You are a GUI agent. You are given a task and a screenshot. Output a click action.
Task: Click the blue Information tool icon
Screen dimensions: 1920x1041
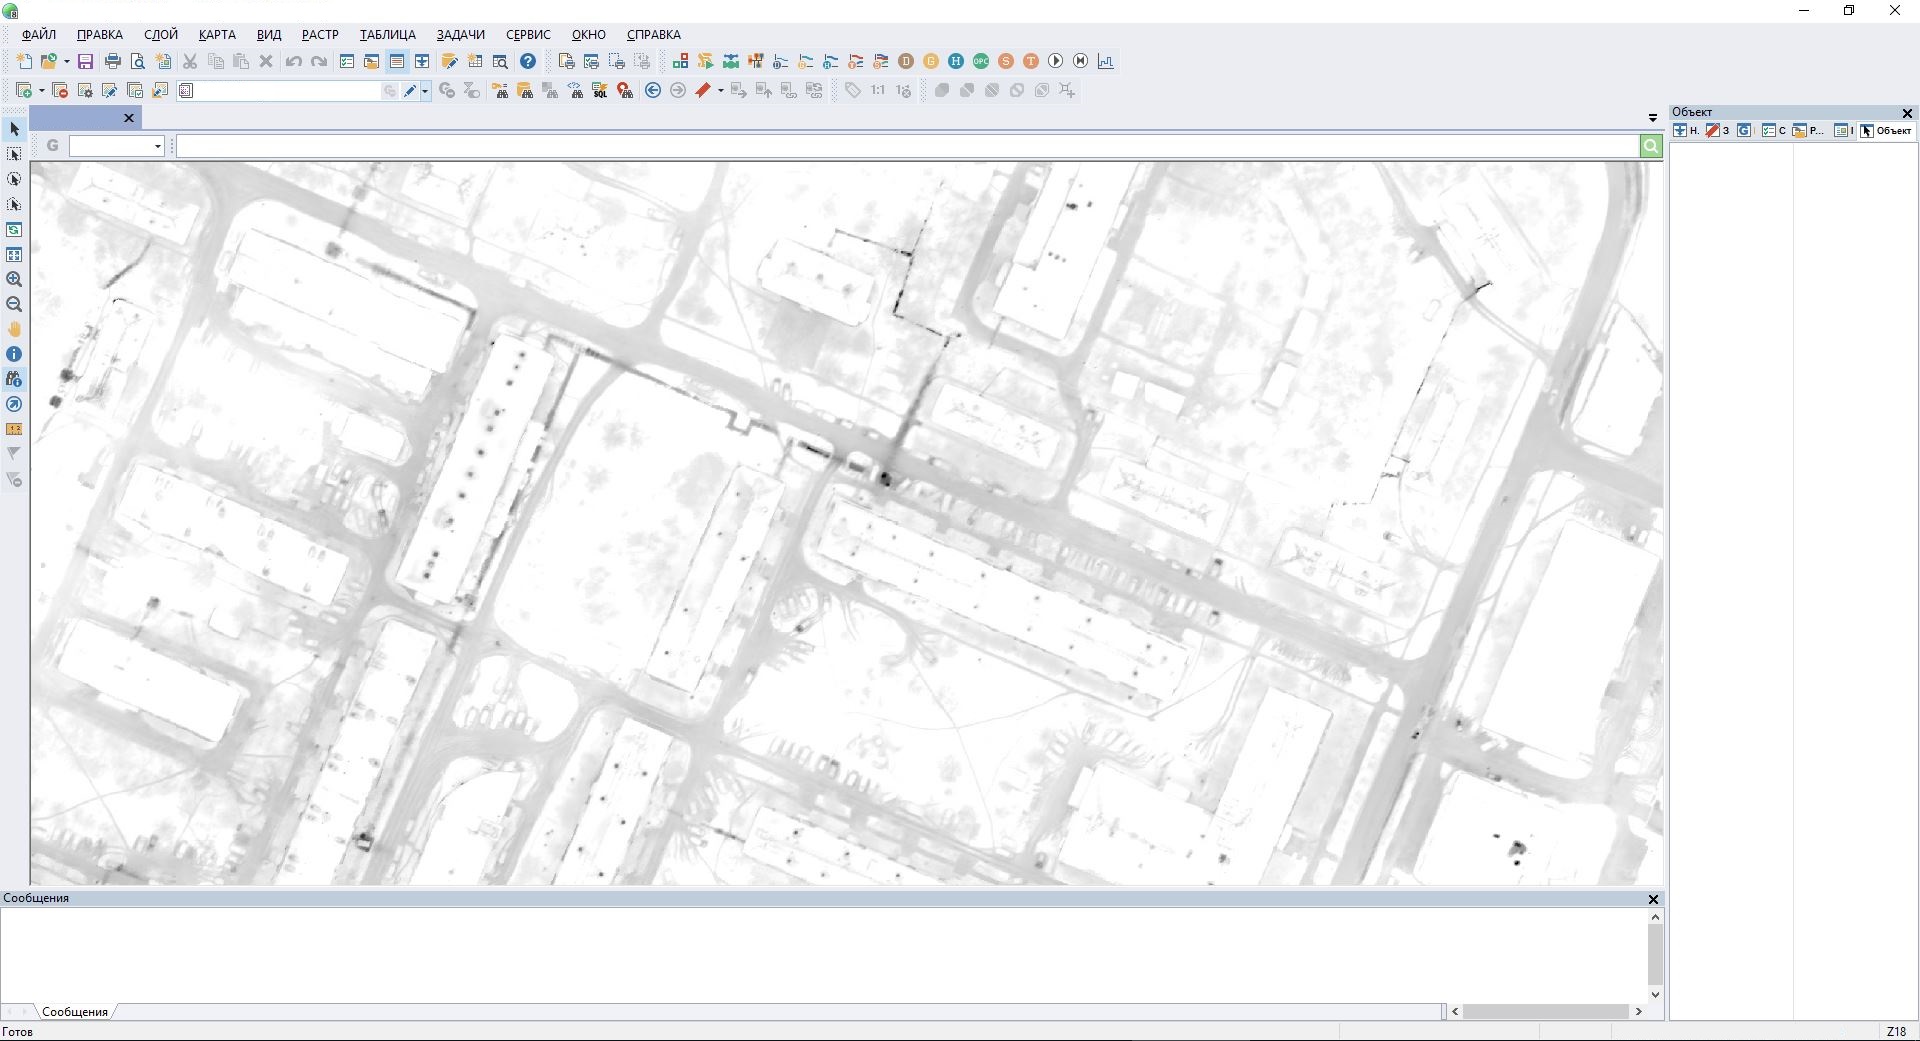(x=14, y=355)
